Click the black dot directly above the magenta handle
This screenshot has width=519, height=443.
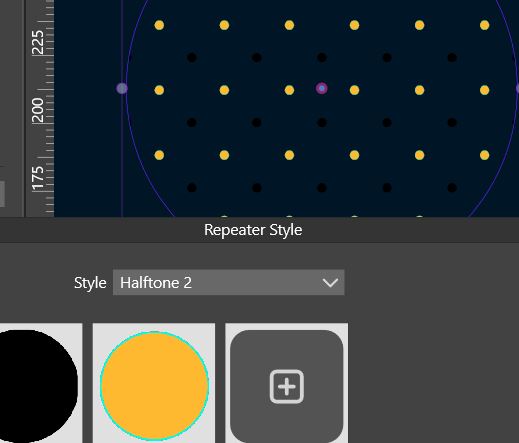point(322,57)
